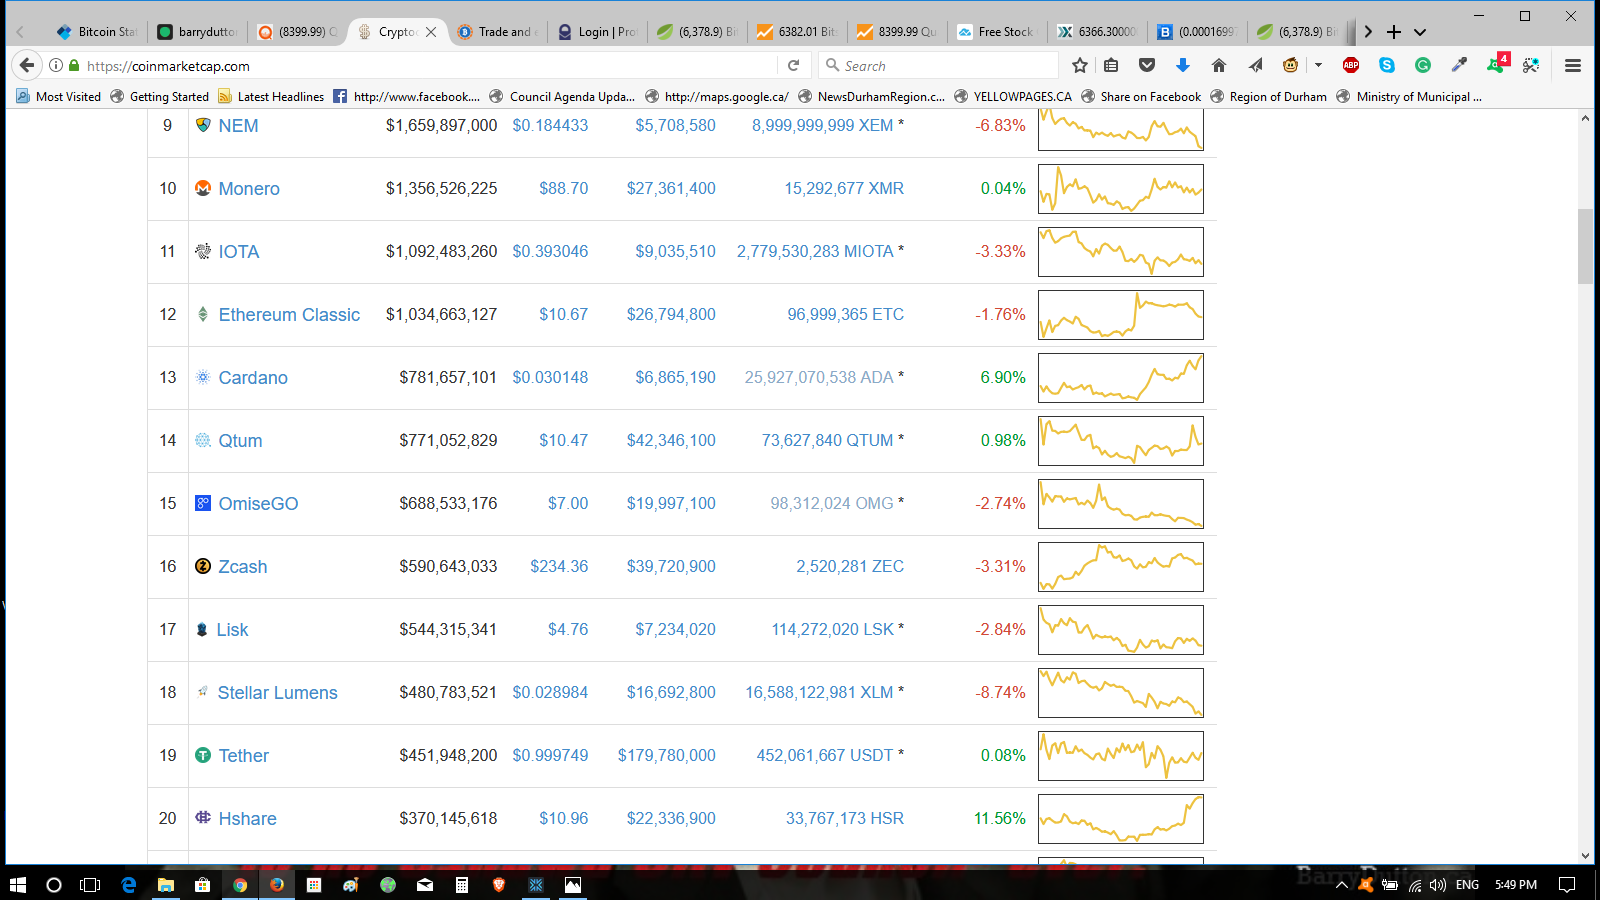
Task: Open the Ethereum Classic link
Action: pyautogui.click(x=289, y=315)
